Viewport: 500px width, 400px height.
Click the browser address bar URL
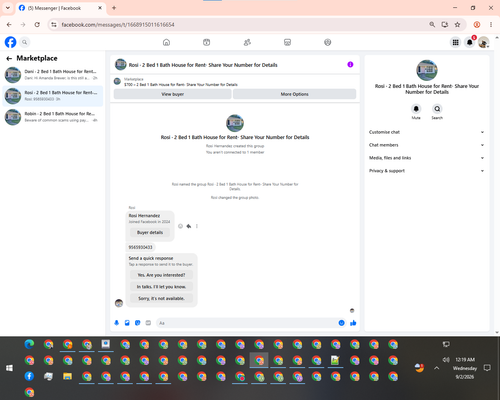[118, 25]
